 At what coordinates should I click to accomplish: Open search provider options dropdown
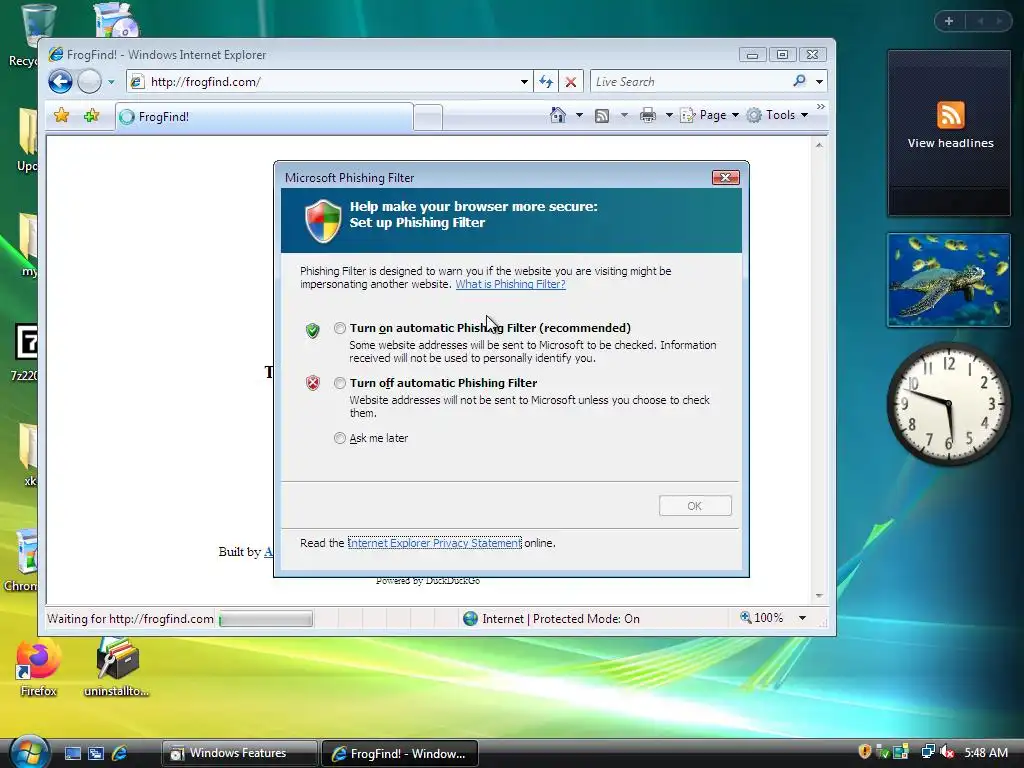coord(819,82)
